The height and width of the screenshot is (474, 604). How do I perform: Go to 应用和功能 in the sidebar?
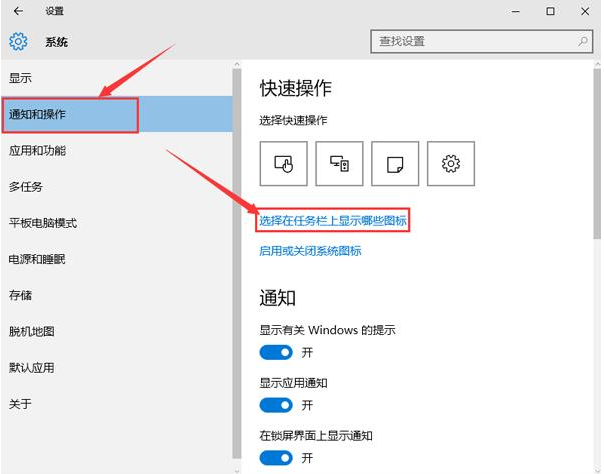click(x=37, y=151)
